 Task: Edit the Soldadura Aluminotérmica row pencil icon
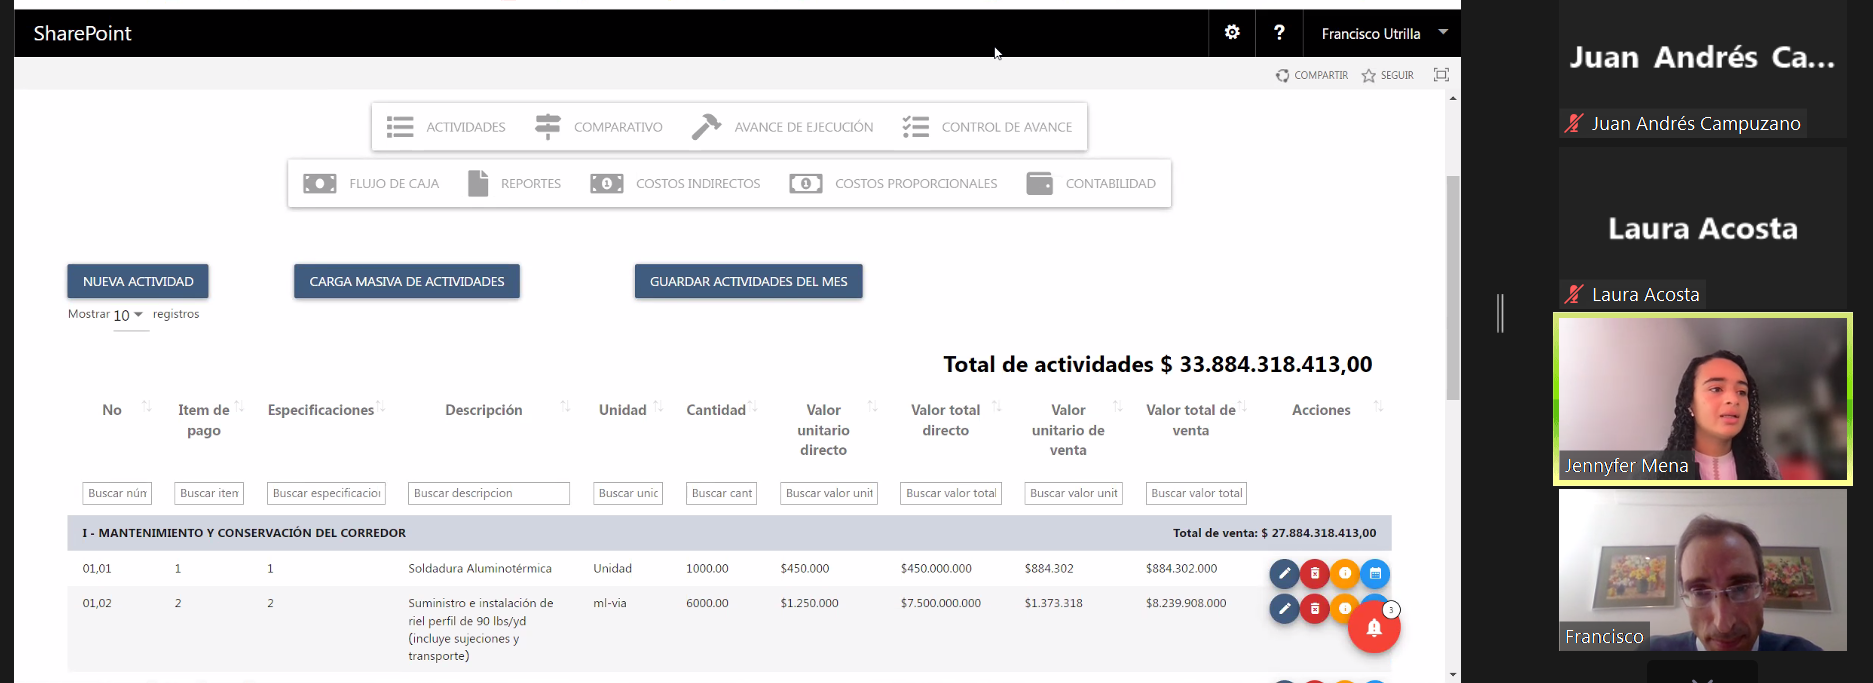point(1284,574)
